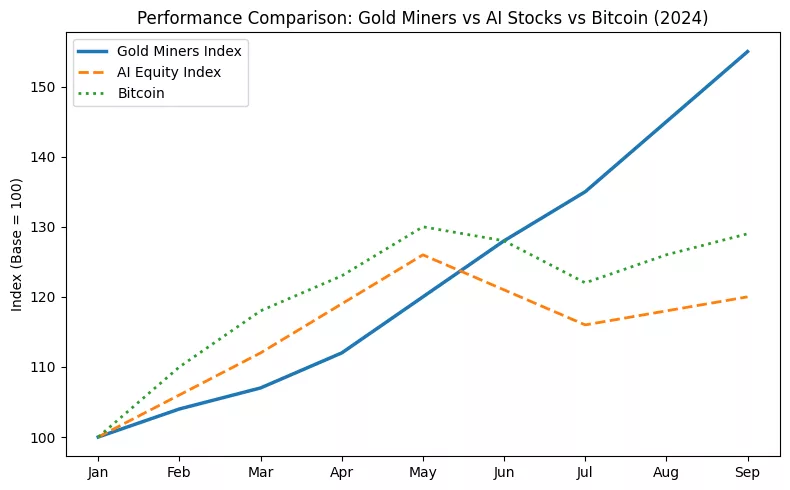This screenshot has height=490, width=790.
Task: Select the Gold Miners Index legend label
Action: coord(179,50)
